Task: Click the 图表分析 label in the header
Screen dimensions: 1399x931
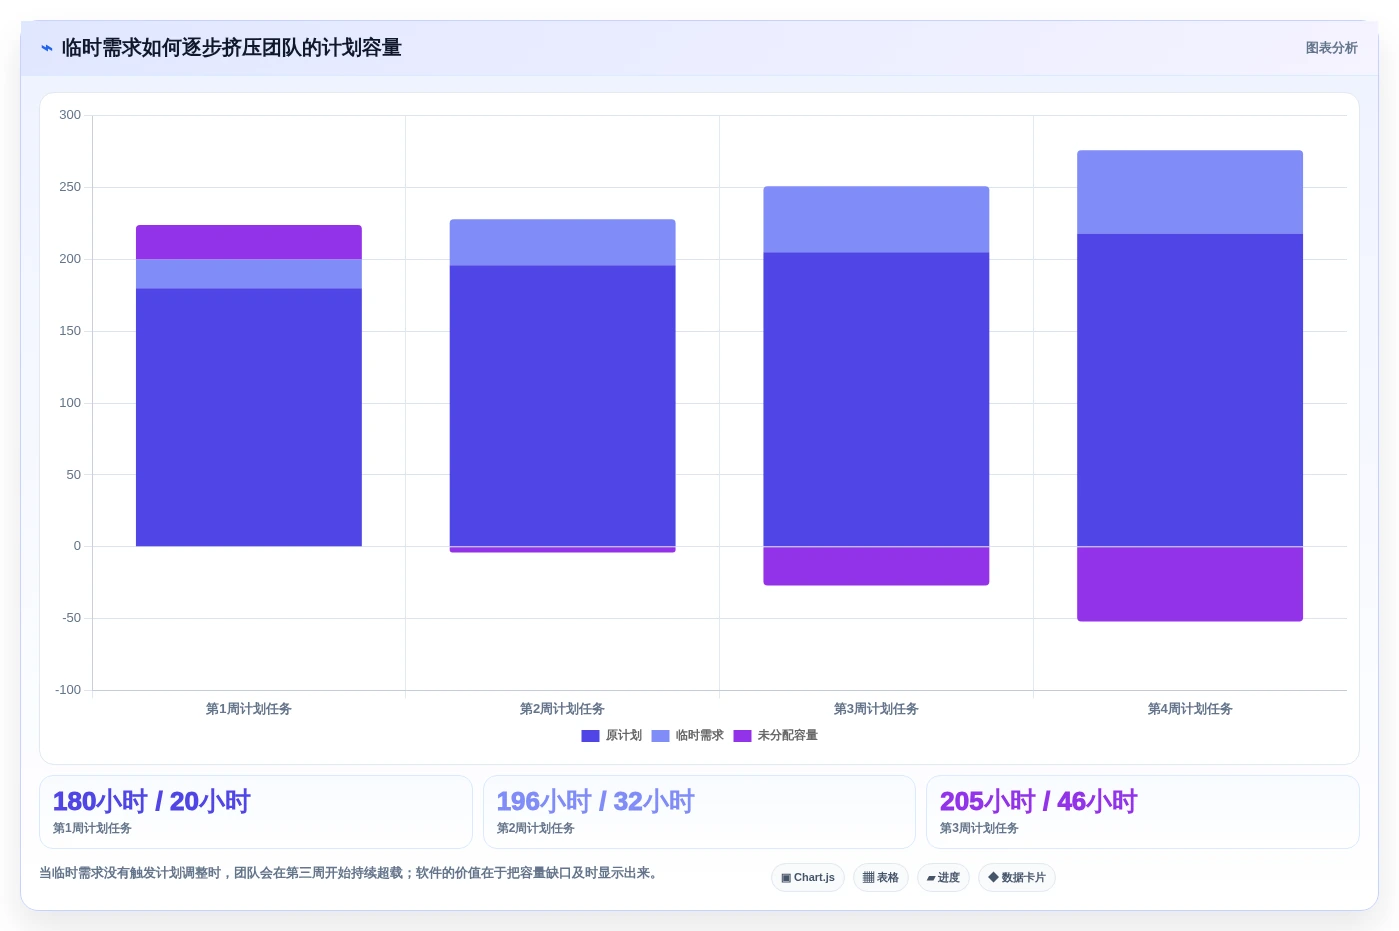Action: coord(1331,48)
